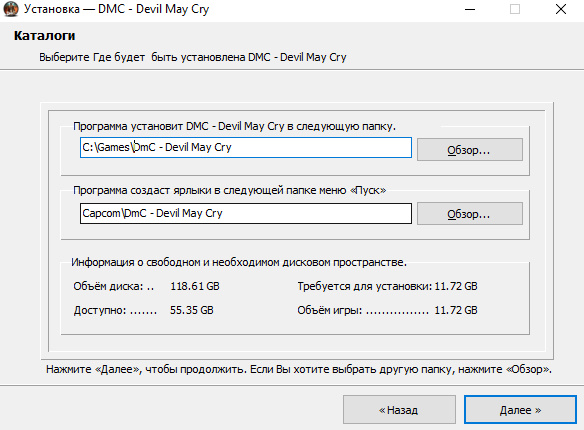Click the installer icon in title bar
Viewport: 584px width, 430px height.
(11, 9)
